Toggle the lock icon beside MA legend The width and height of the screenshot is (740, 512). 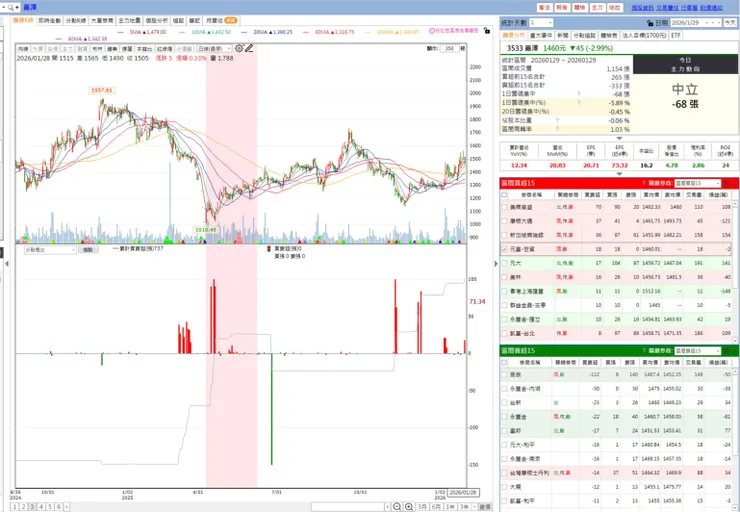point(487,31)
